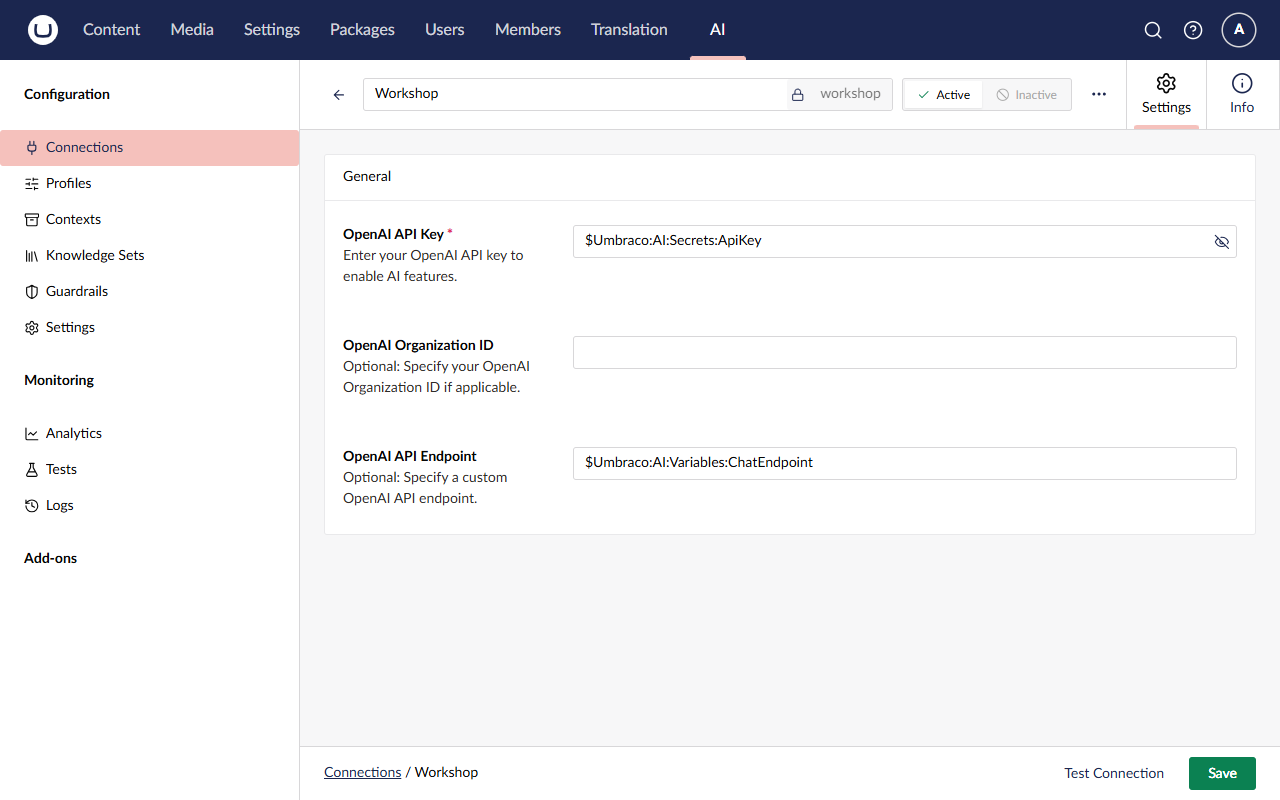Switch to the Info workspace tab
1280x800 pixels.
[x=1242, y=94]
